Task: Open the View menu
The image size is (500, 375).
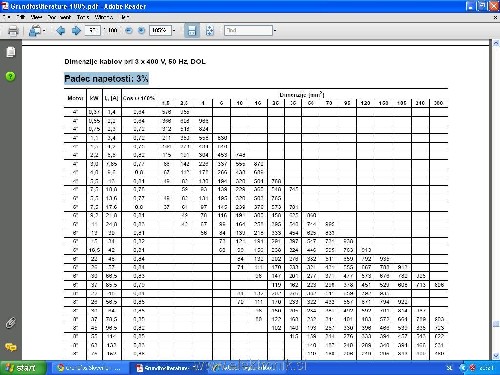Action: [x=36, y=17]
